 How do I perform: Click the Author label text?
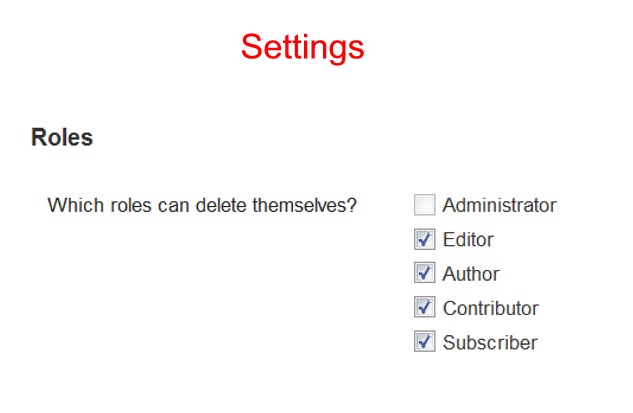[471, 274]
